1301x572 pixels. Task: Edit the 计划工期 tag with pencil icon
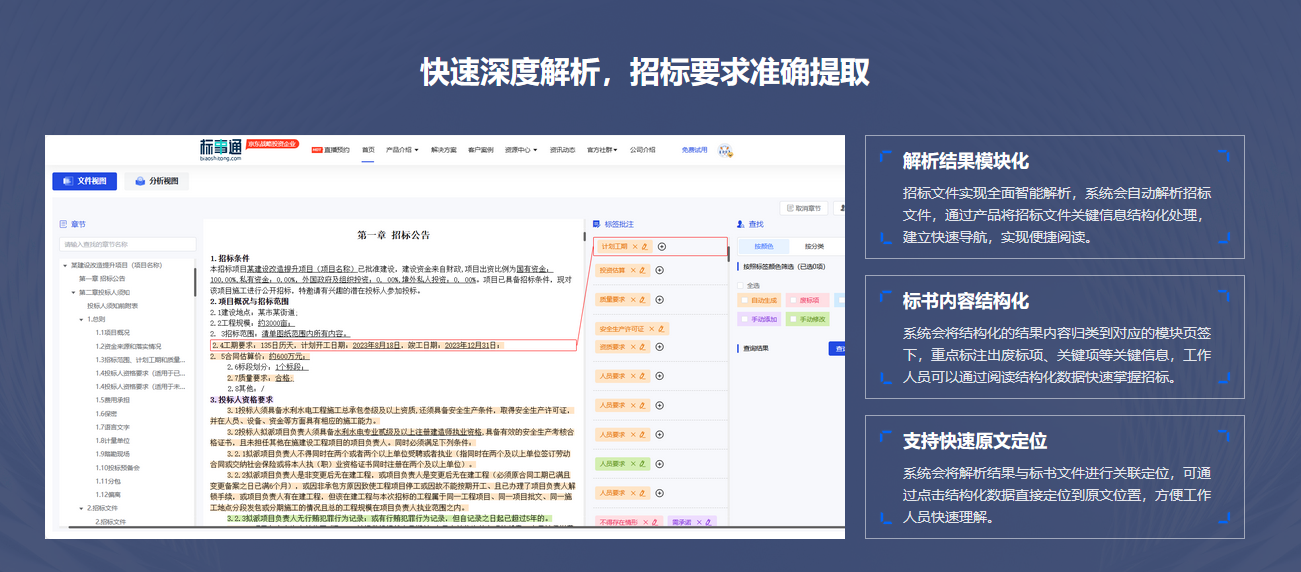pos(644,246)
